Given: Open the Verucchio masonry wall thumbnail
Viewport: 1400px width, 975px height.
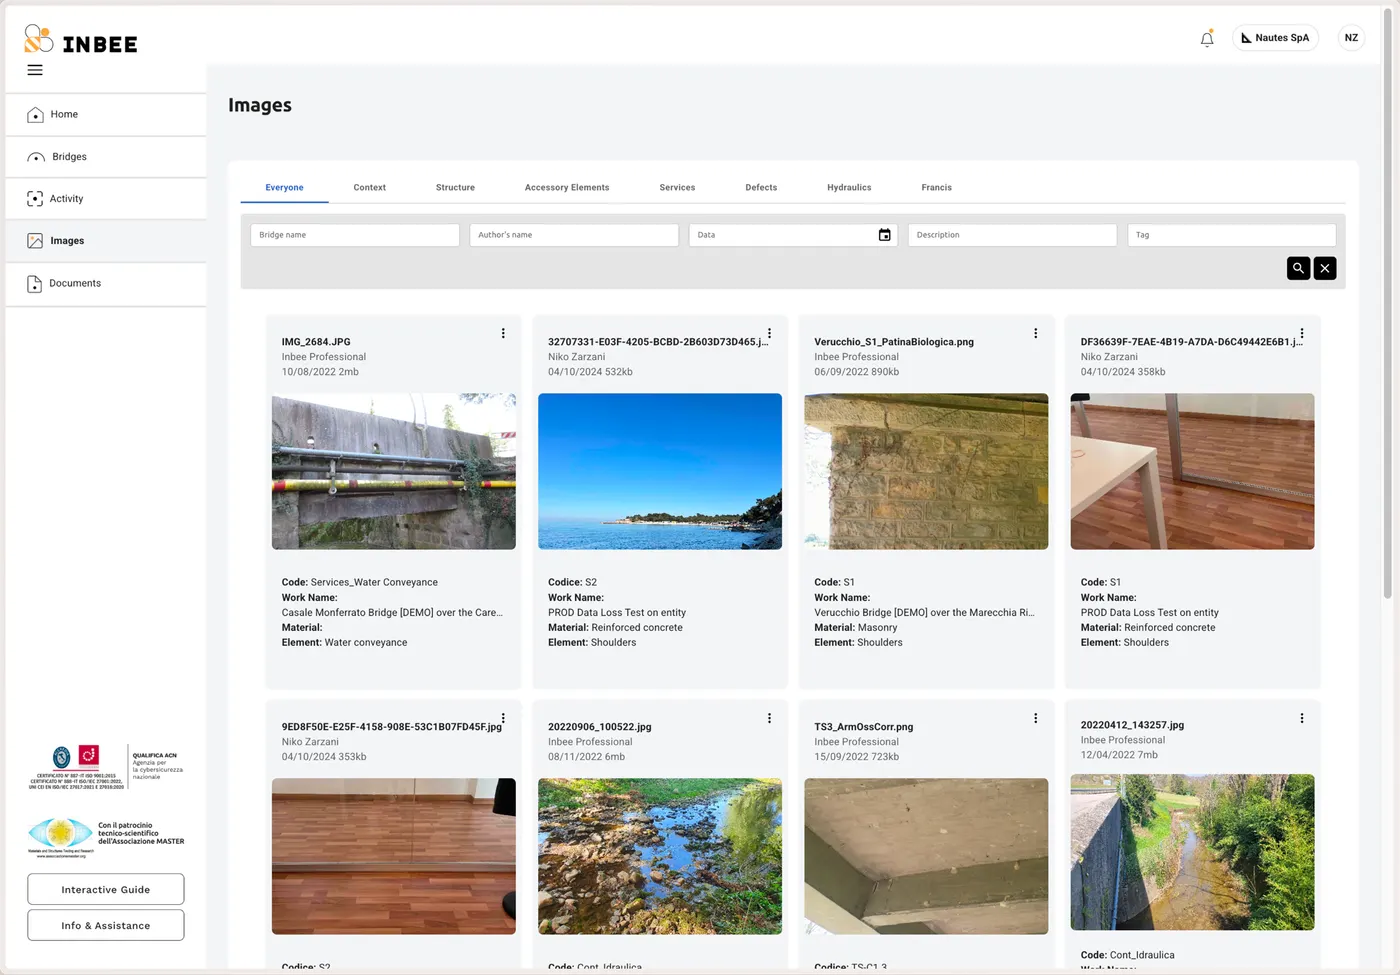Looking at the screenshot, I should click(x=926, y=471).
